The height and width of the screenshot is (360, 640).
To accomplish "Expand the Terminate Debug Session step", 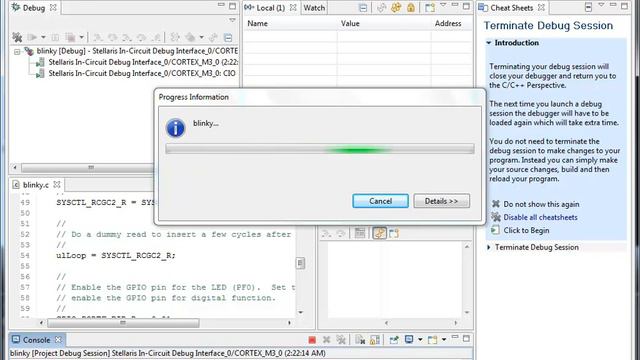I will tap(489, 247).
